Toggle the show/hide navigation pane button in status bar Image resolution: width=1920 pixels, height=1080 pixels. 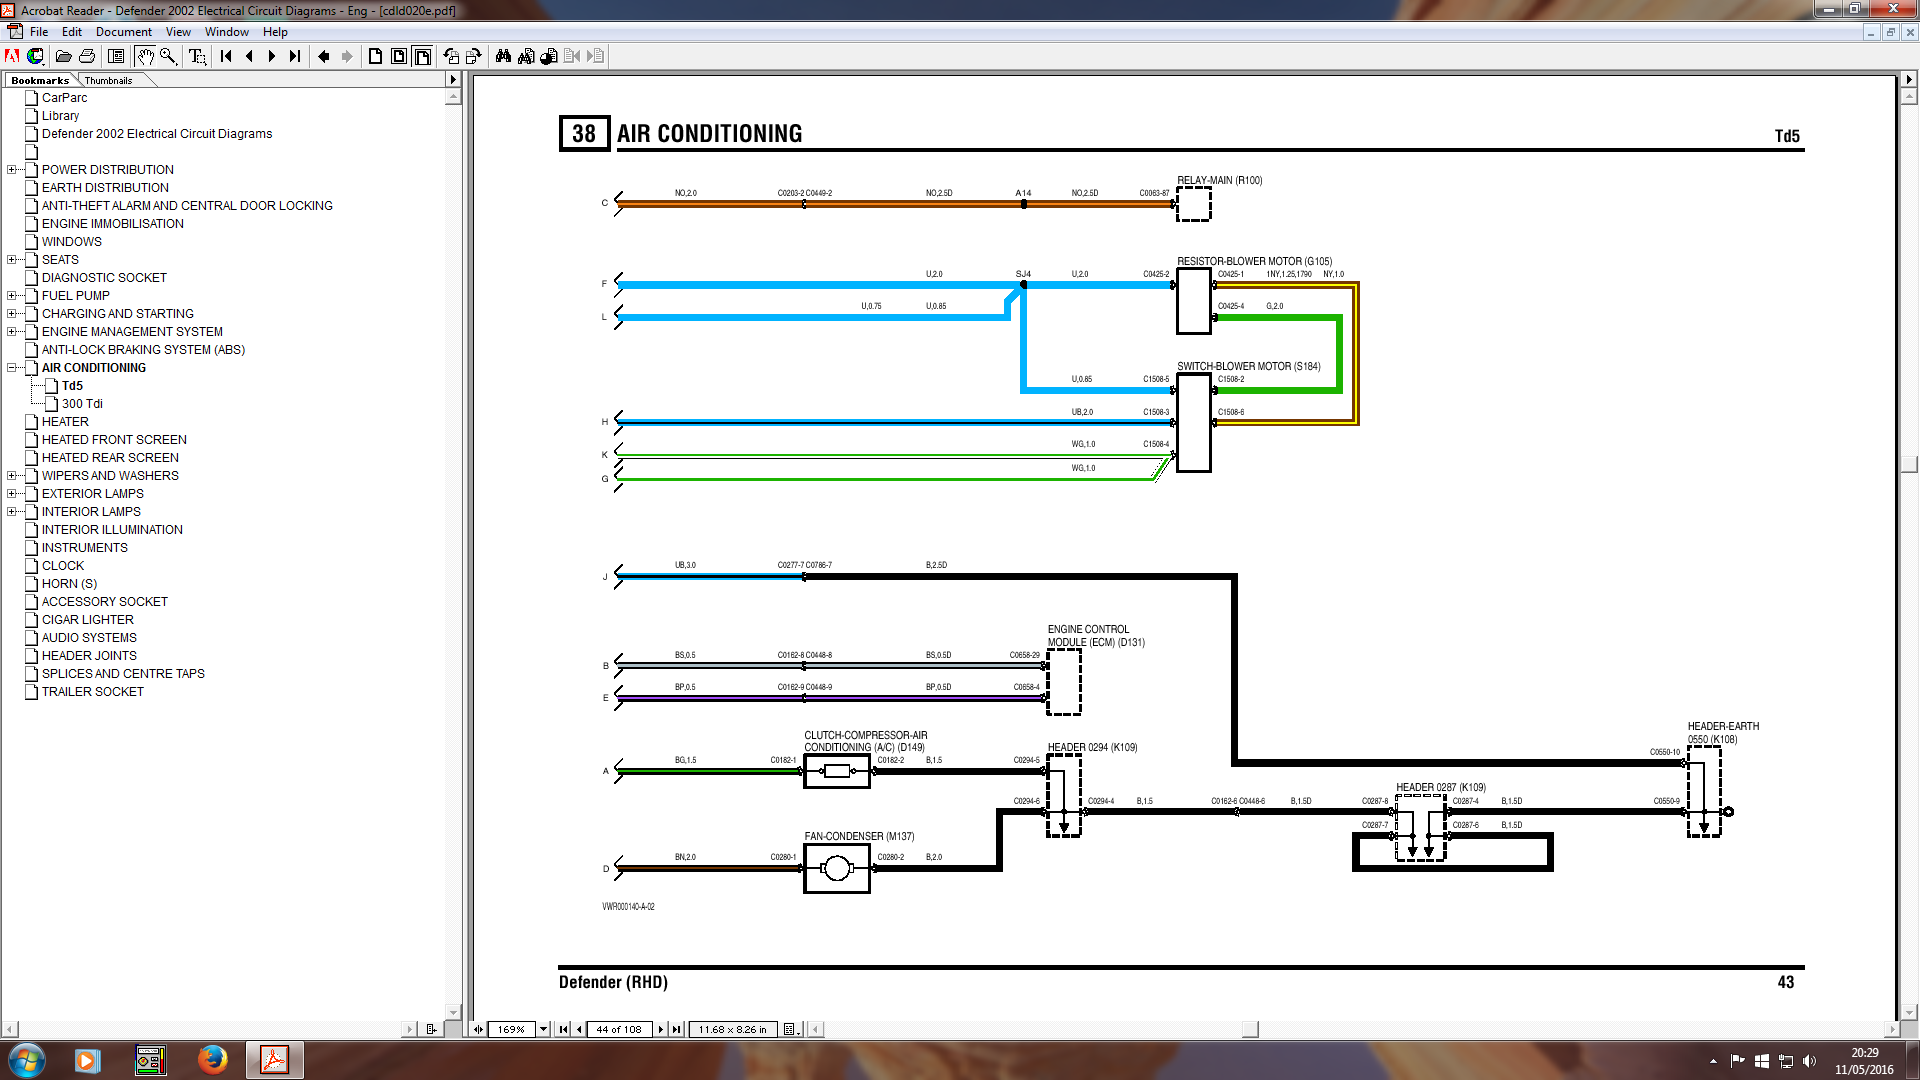(x=478, y=1029)
